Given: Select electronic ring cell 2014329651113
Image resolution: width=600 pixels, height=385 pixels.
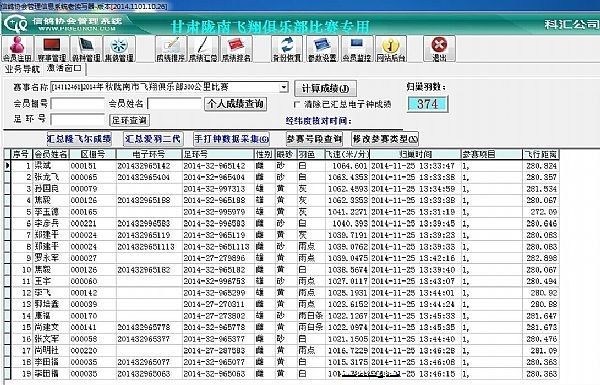Looking at the screenshot, I should click(149, 246).
